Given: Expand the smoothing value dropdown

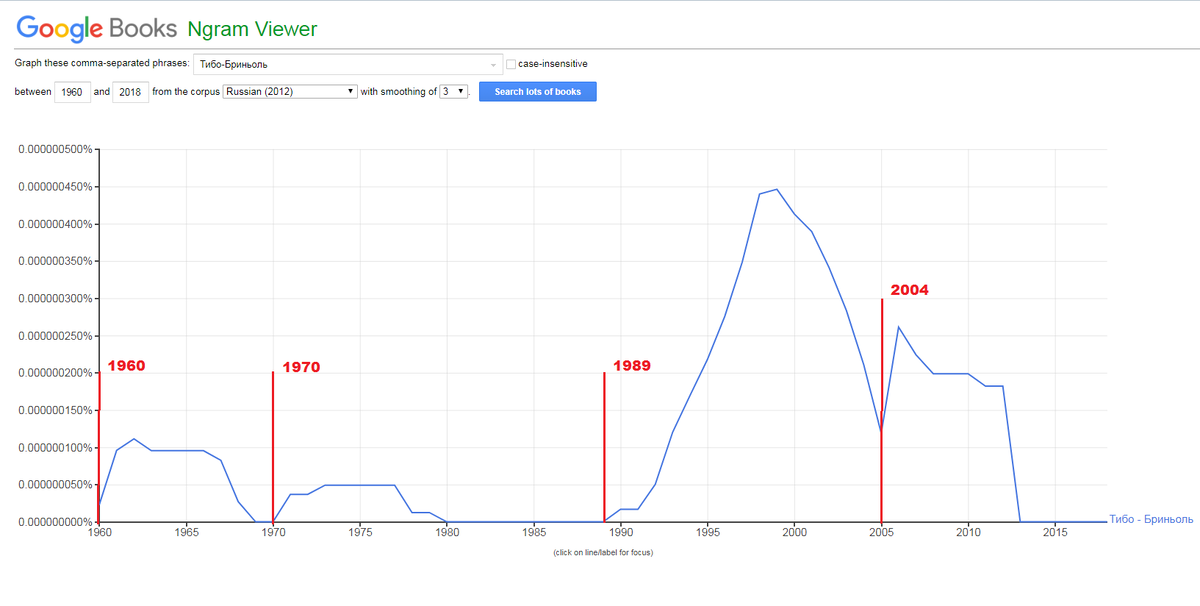Looking at the screenshot, I should [x=453, y=91].
